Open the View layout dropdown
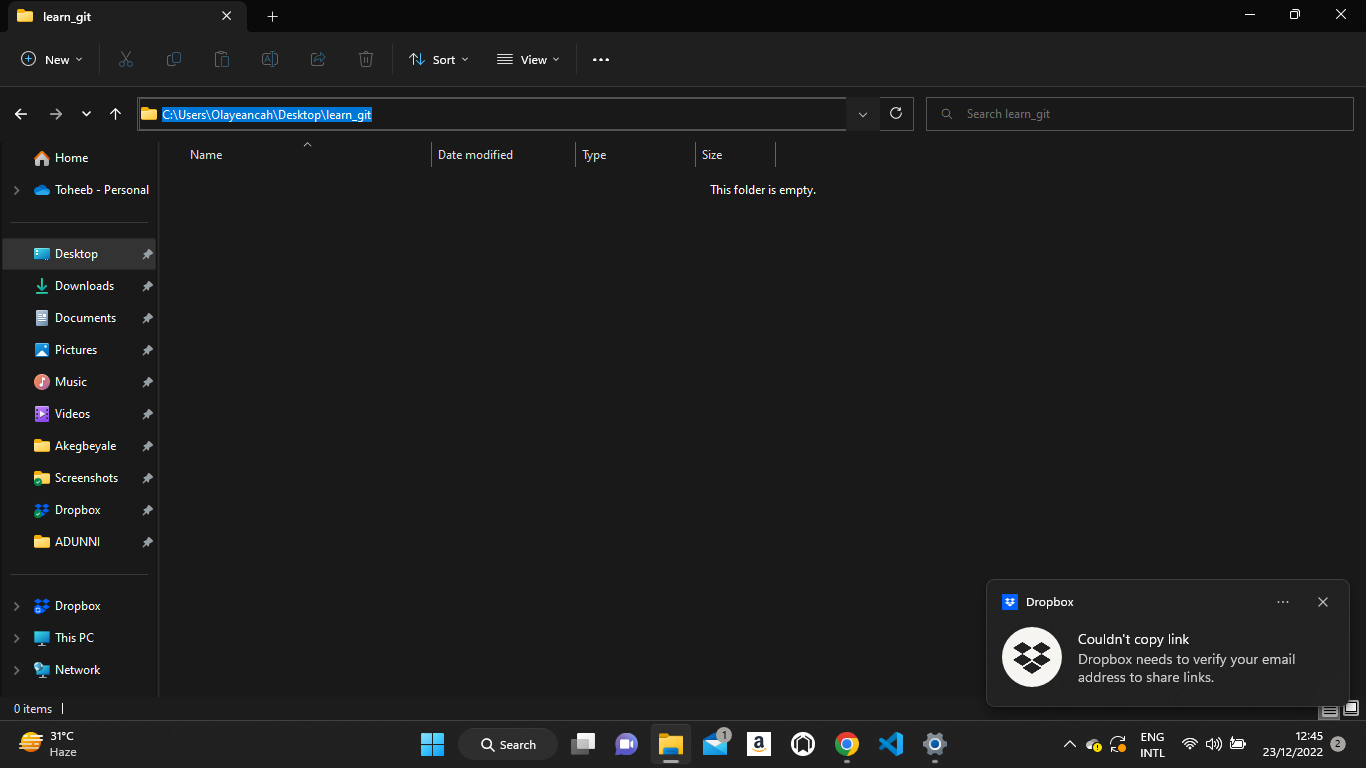Image resolution: width=1366 pixels, height=768 pixels. pos(529,60)
